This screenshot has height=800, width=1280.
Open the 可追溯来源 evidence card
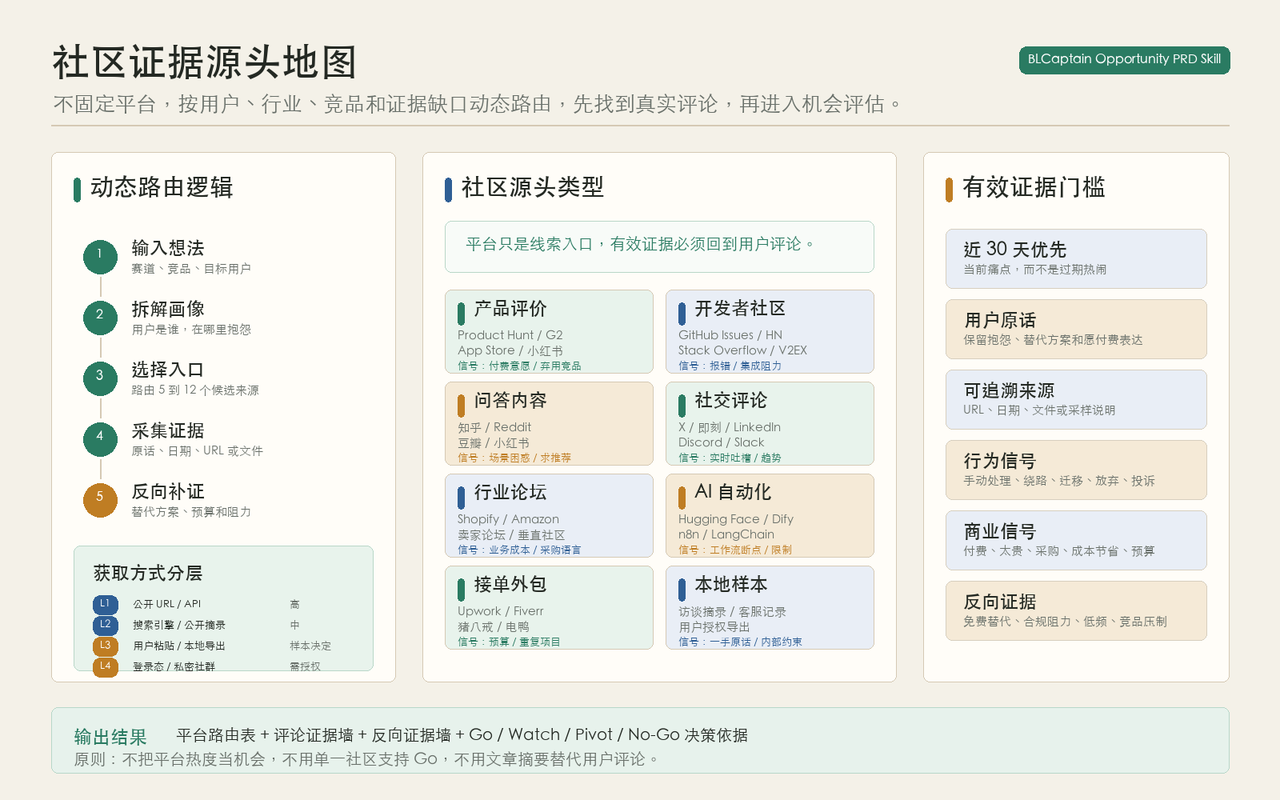tap(1076, 400)
